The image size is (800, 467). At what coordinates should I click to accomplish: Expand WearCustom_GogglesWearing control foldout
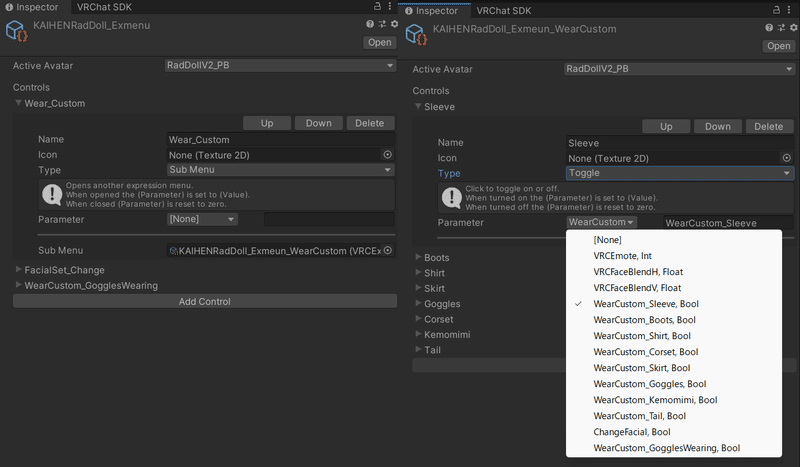[x=18, y=285]
